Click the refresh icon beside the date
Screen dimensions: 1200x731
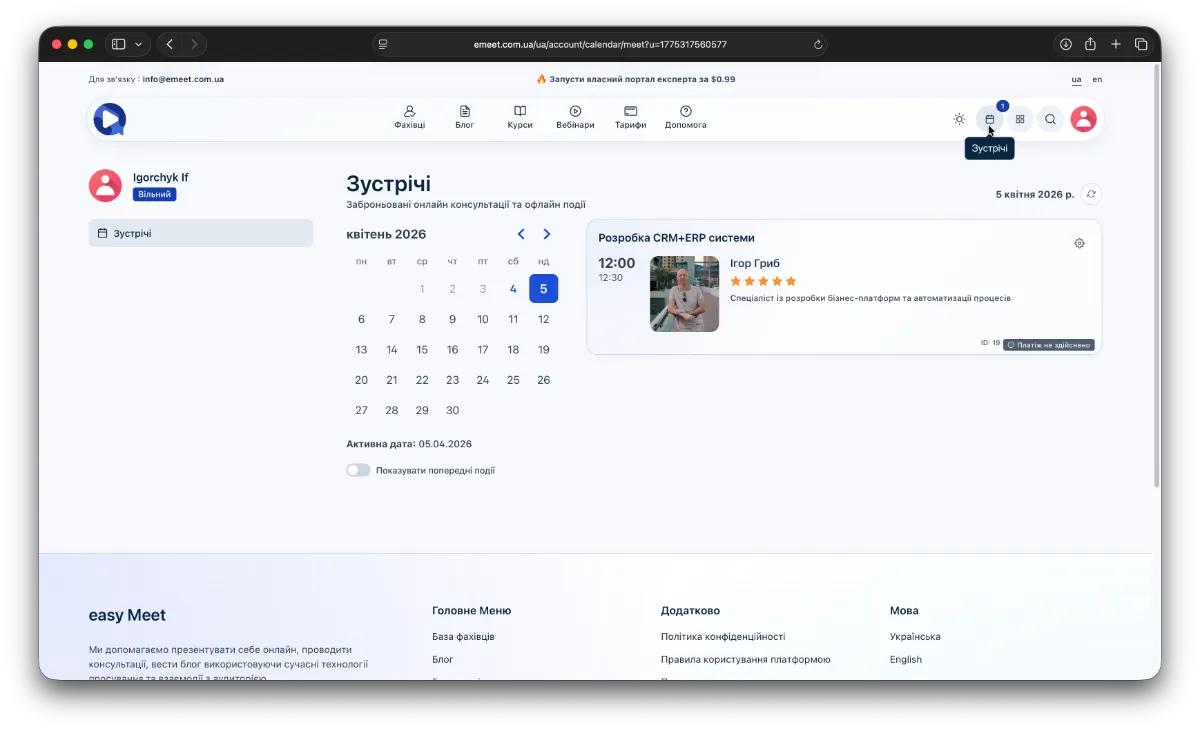click(1091, 194)
